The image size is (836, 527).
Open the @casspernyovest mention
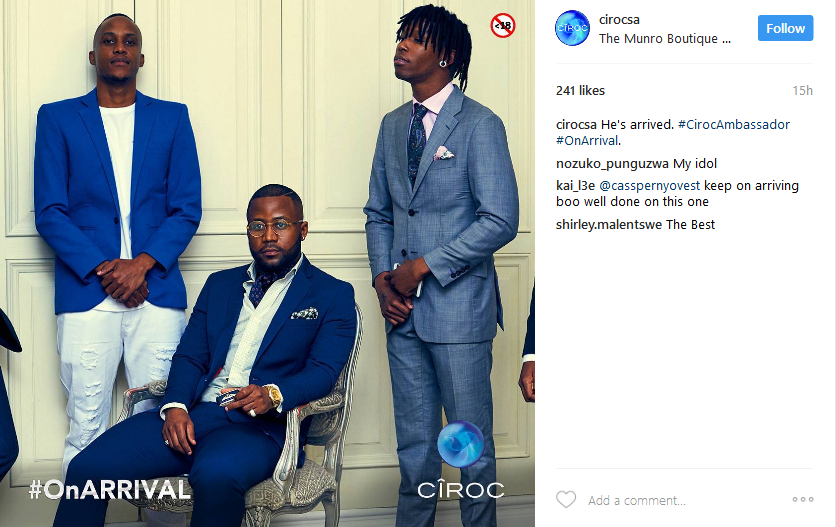click(x=649, y=186)
